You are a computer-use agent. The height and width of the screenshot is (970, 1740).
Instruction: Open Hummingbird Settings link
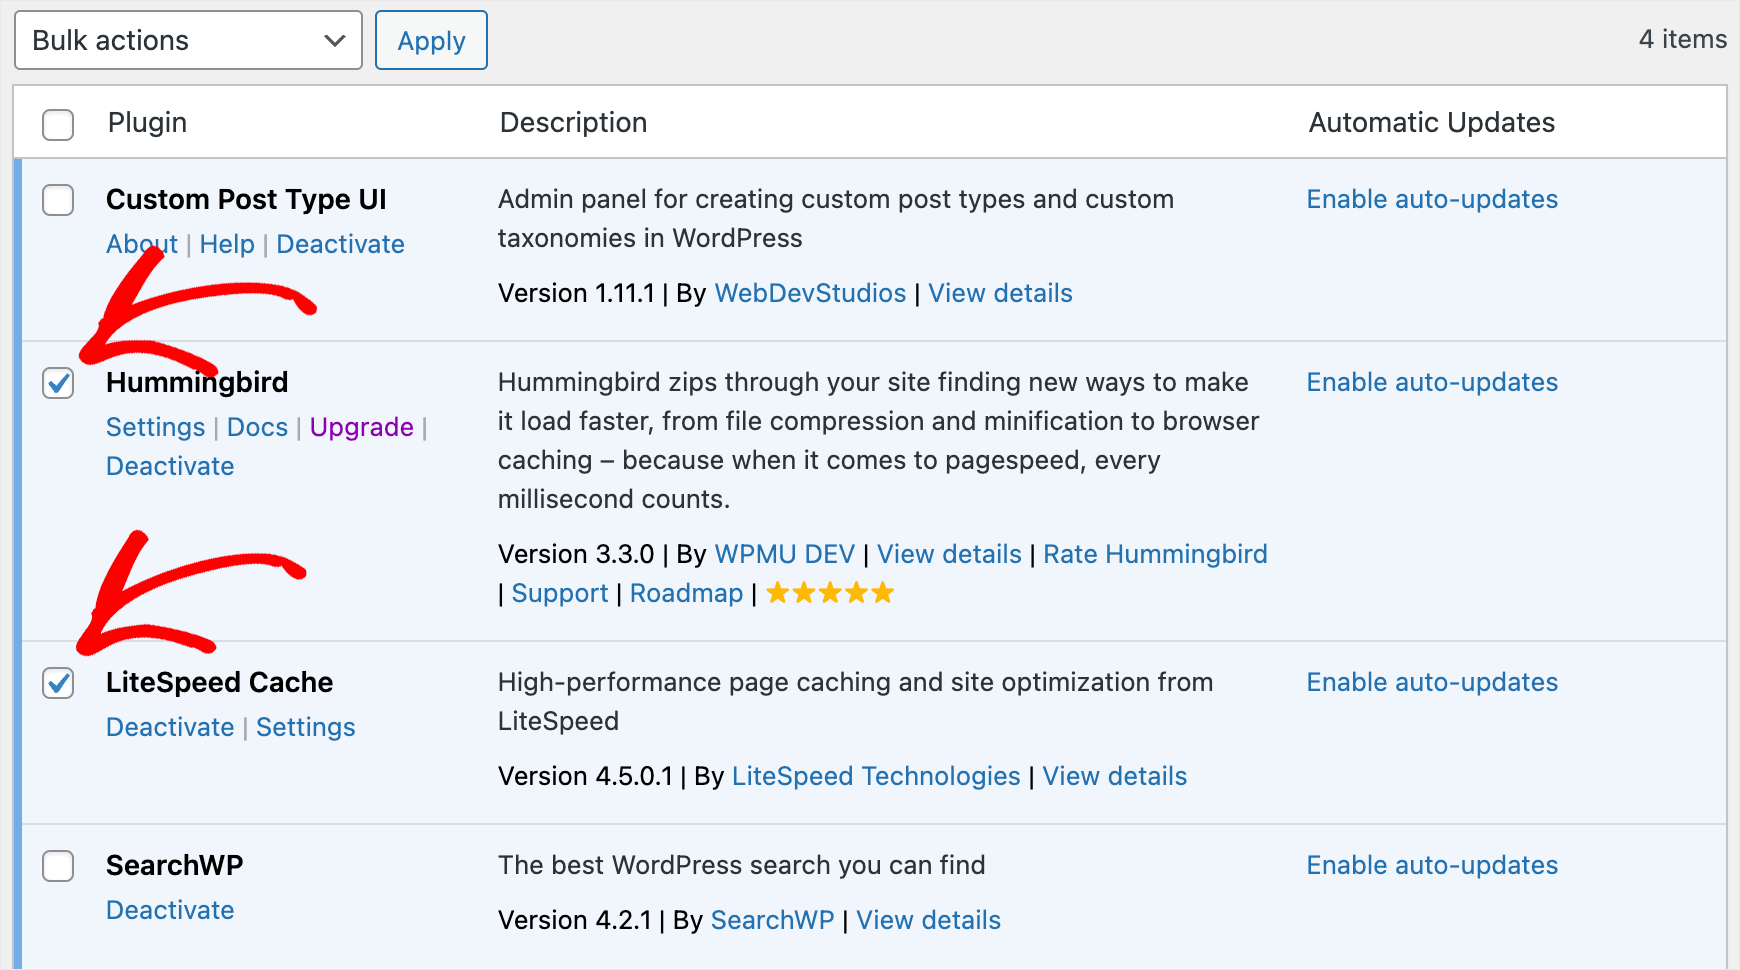tap(155, 427)
